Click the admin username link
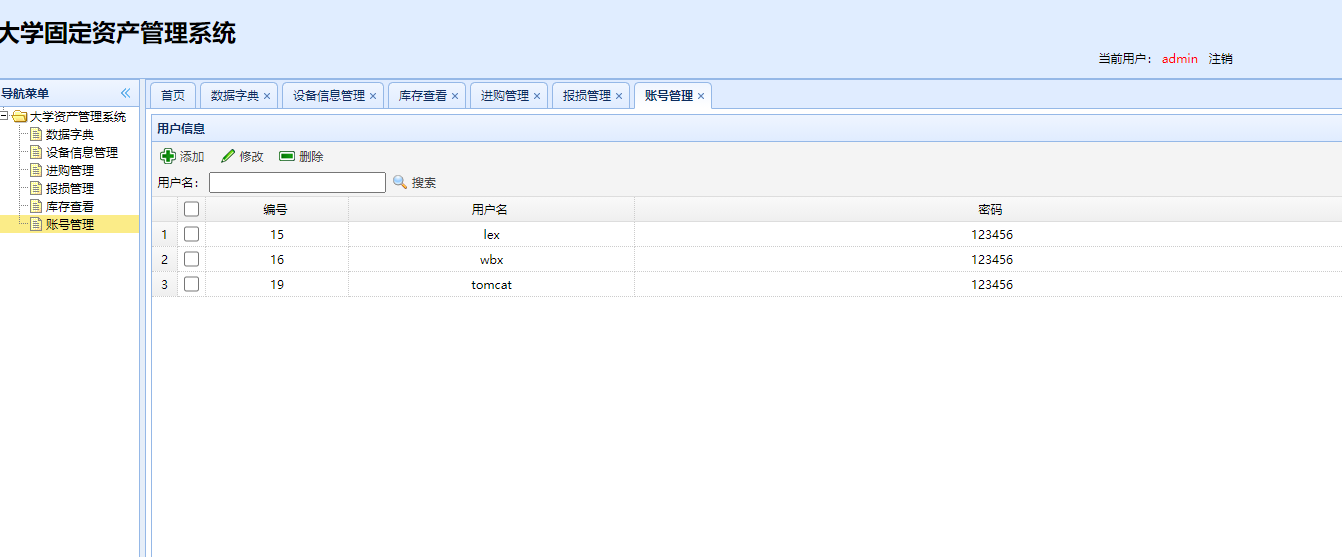Viewport: 1342px width, 557px height. point(1179,59)
